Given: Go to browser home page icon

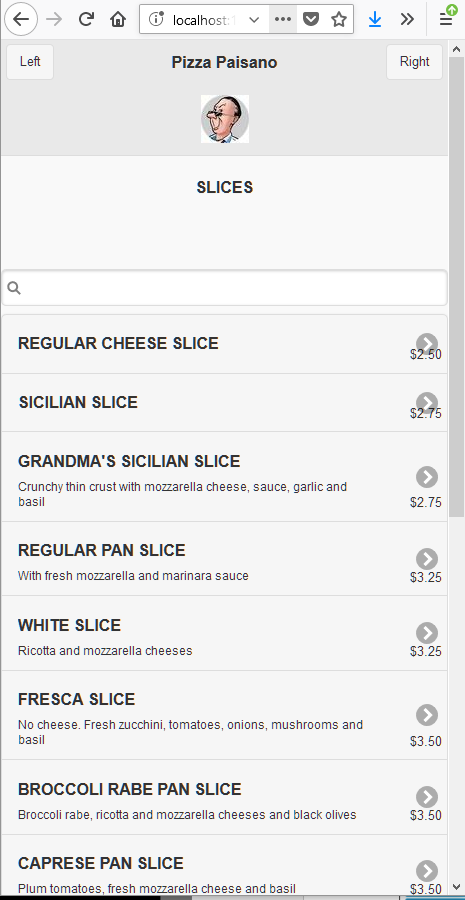Looking at the screenshot, I should (118, 20).
